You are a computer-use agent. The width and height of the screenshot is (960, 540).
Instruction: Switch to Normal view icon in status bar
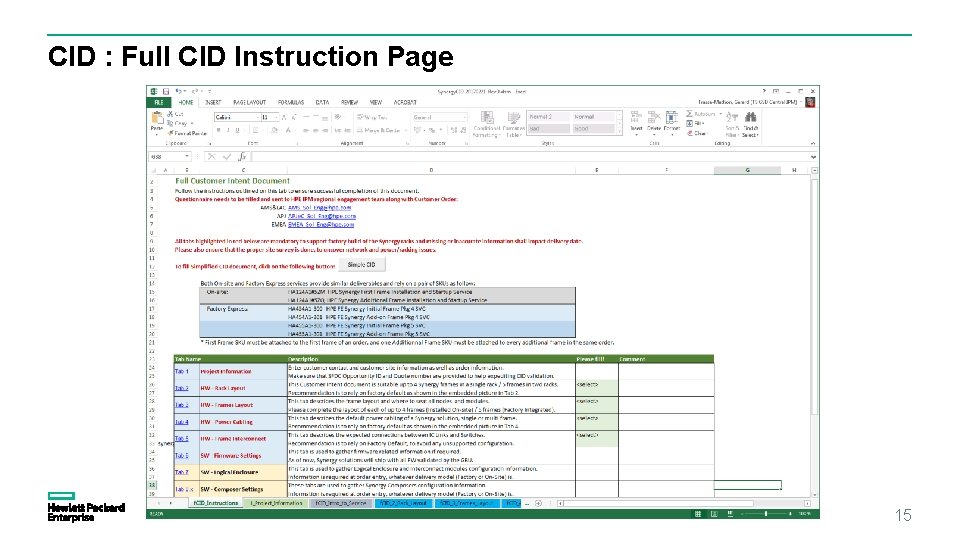pyautogui.click(x=697, y=514)
